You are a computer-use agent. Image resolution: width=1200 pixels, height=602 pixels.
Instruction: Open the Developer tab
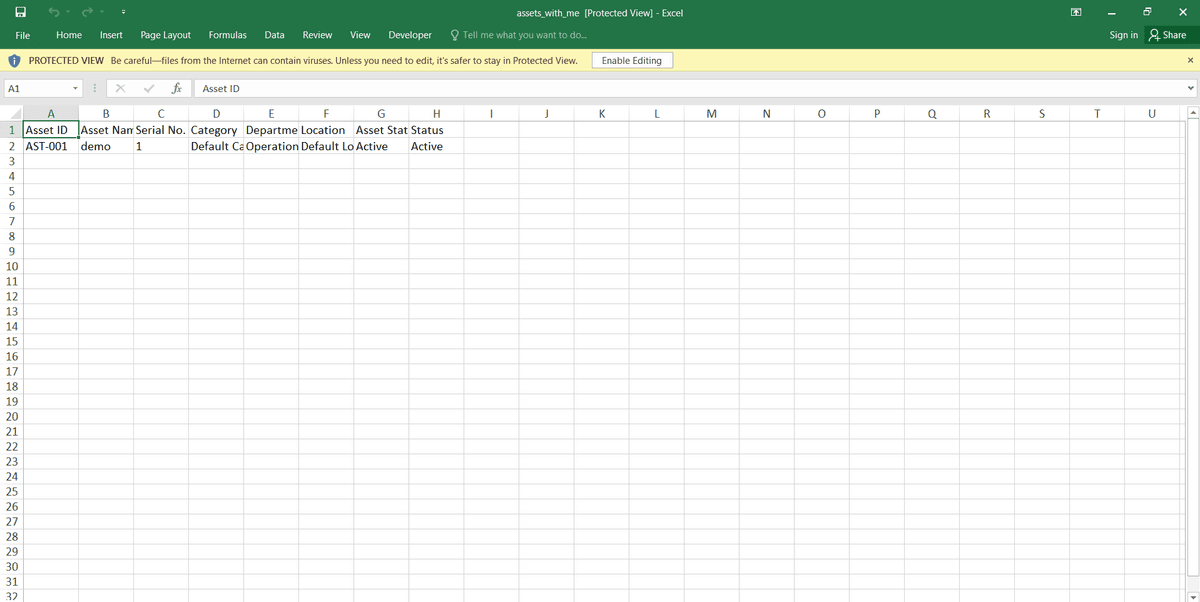coord(409,34)
